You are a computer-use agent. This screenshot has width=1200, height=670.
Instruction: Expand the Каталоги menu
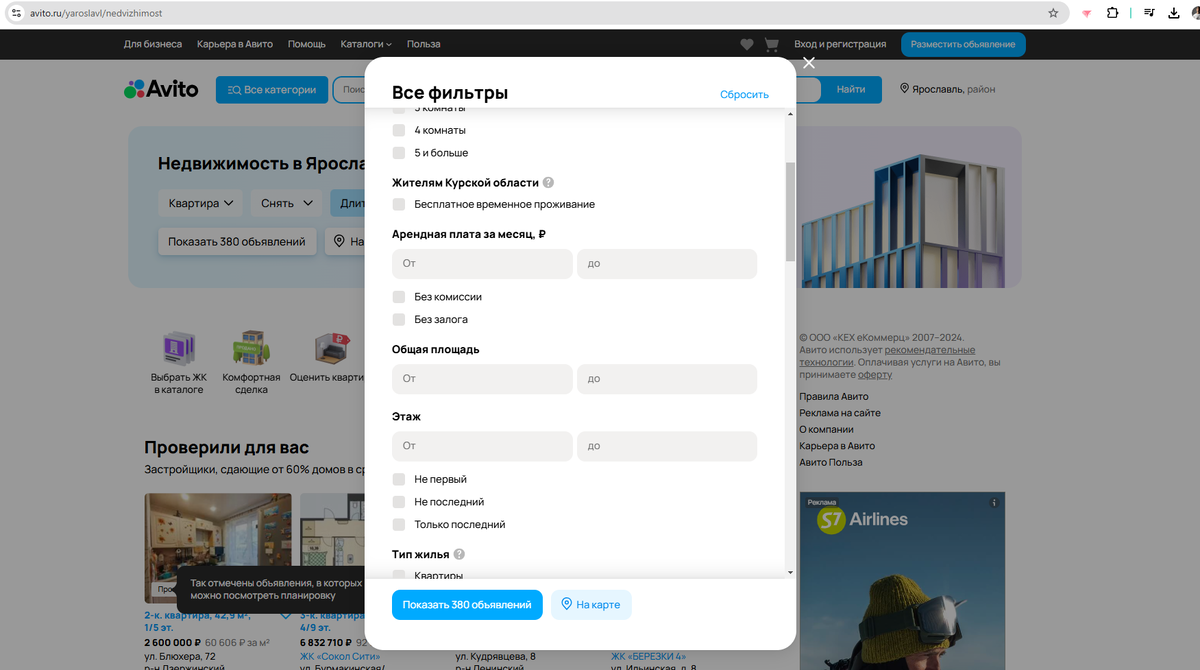point(366,44)
